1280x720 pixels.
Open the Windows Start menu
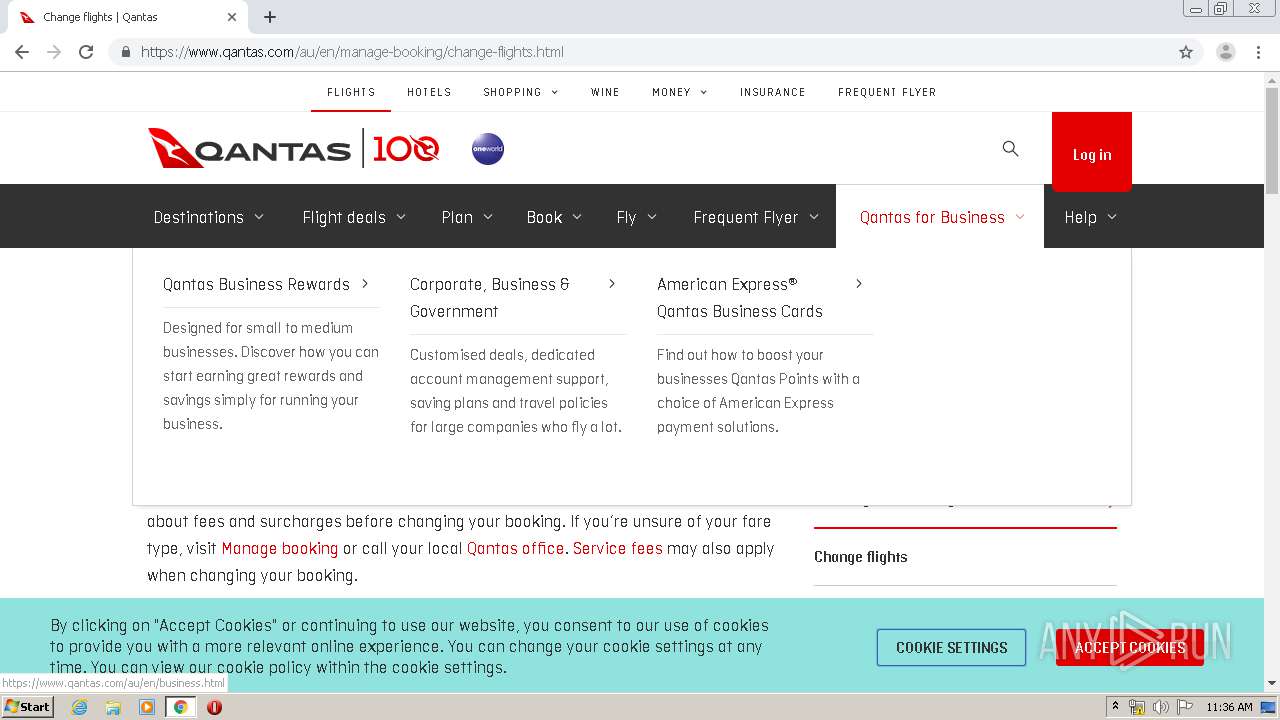[x=28, y=707]
